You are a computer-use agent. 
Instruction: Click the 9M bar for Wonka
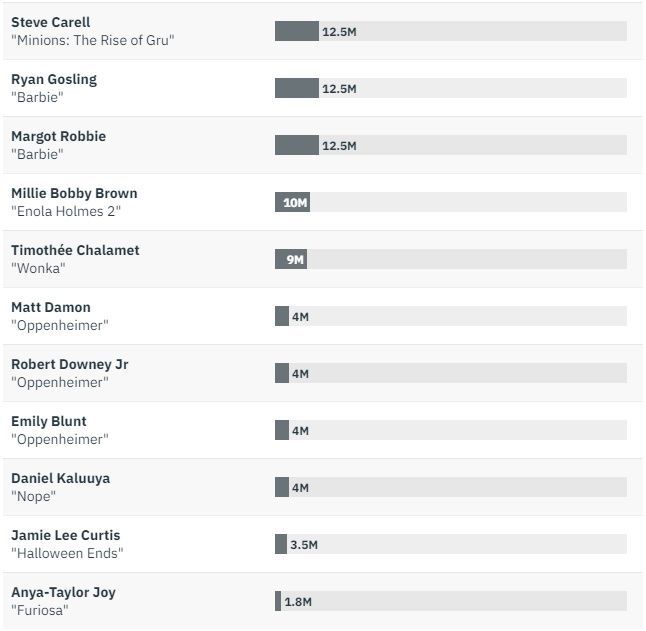click(x=290, y=259)
